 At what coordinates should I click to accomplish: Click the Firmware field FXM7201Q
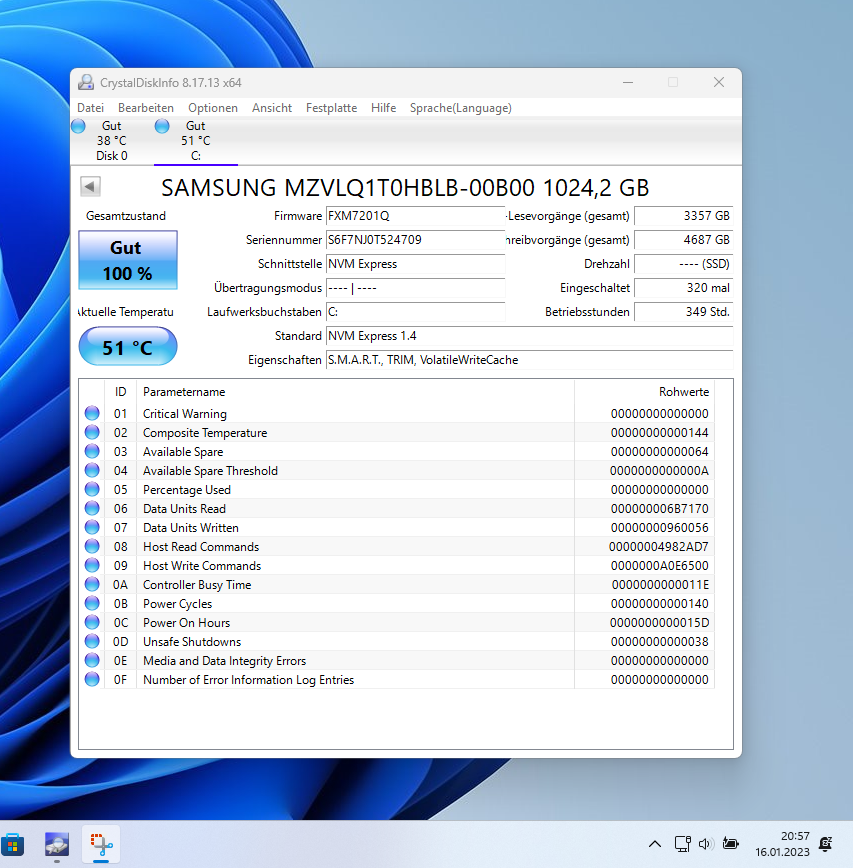click(x=415, y=216)
